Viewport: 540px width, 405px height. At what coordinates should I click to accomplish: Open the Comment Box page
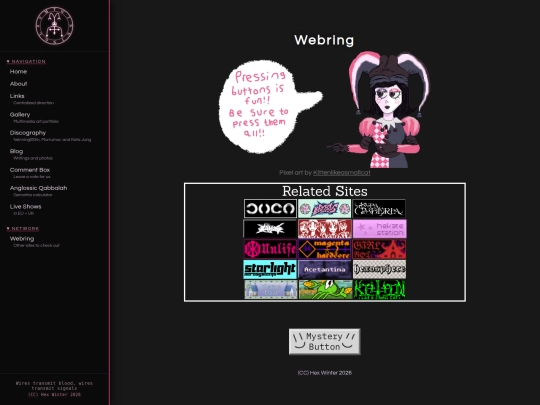pyautogui.click(x=30, y=170)
